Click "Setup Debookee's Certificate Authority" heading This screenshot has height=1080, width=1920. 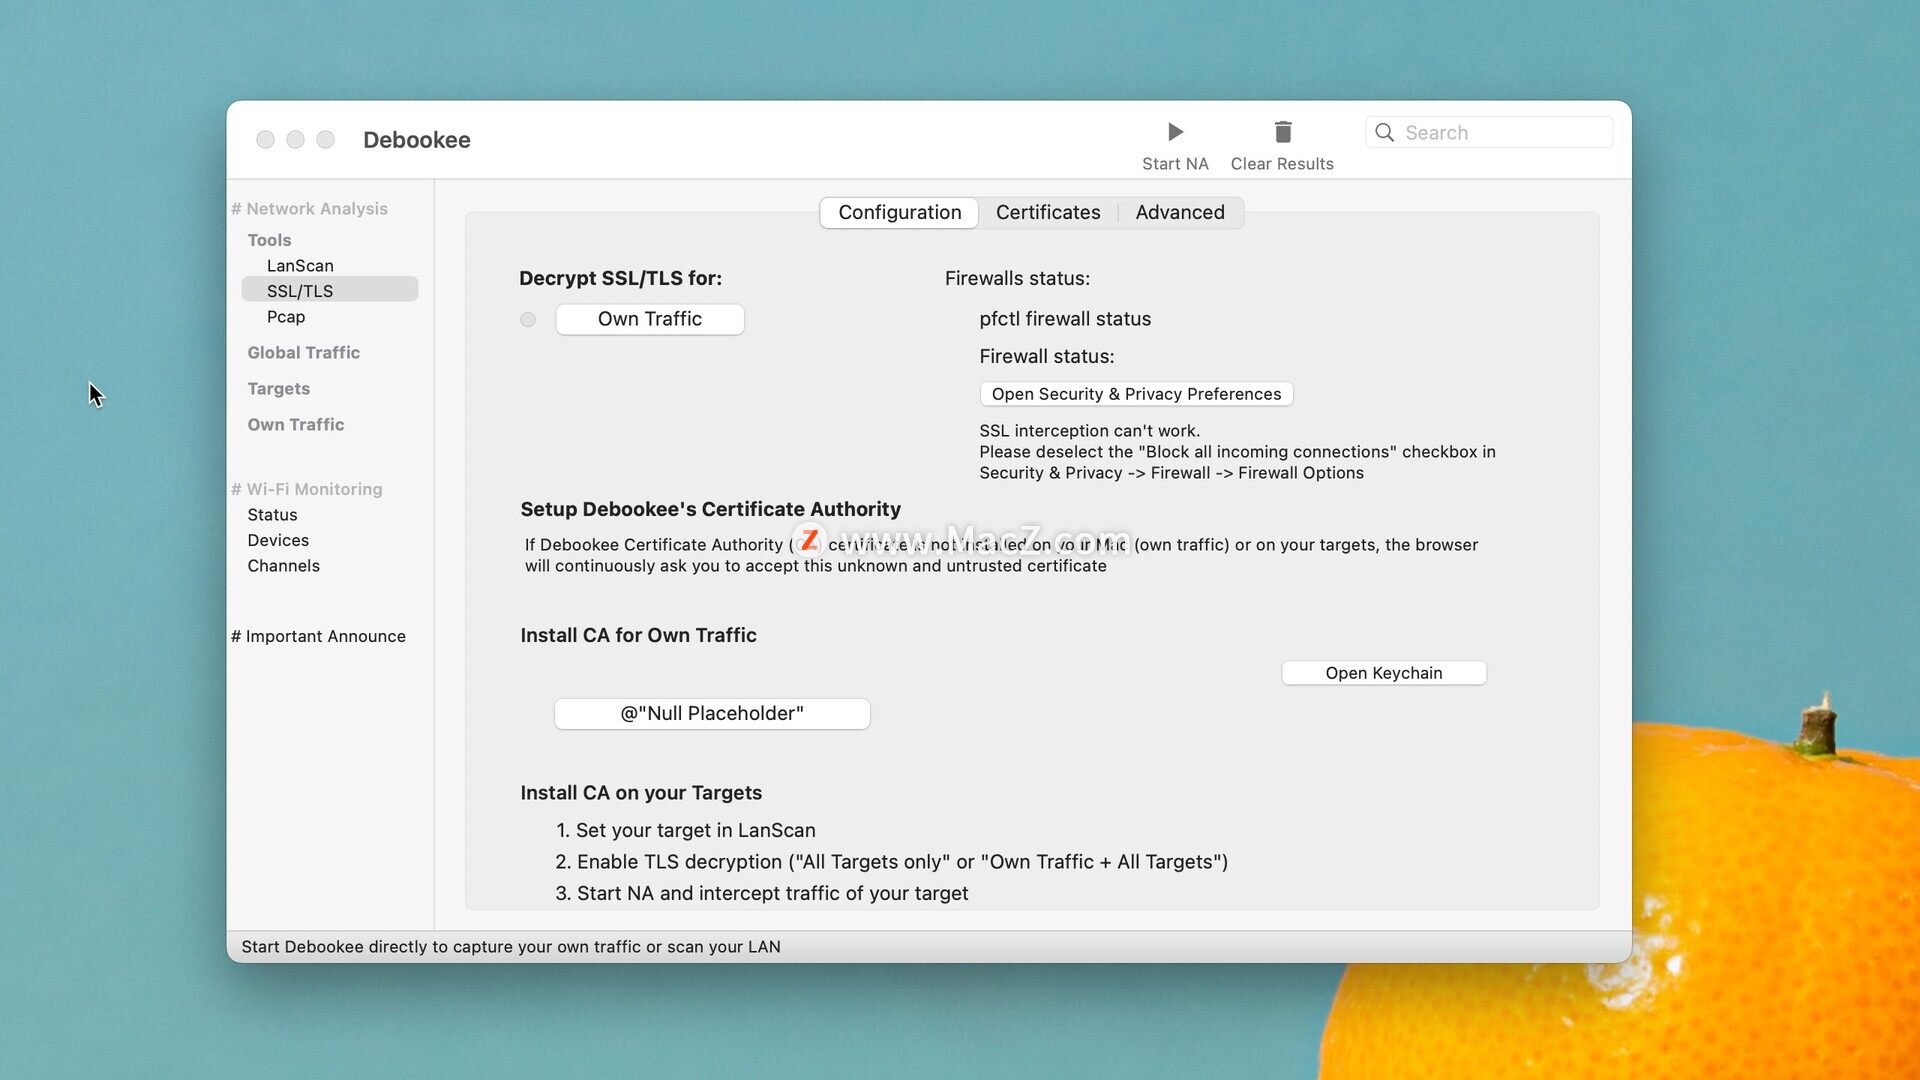[710, 510]
